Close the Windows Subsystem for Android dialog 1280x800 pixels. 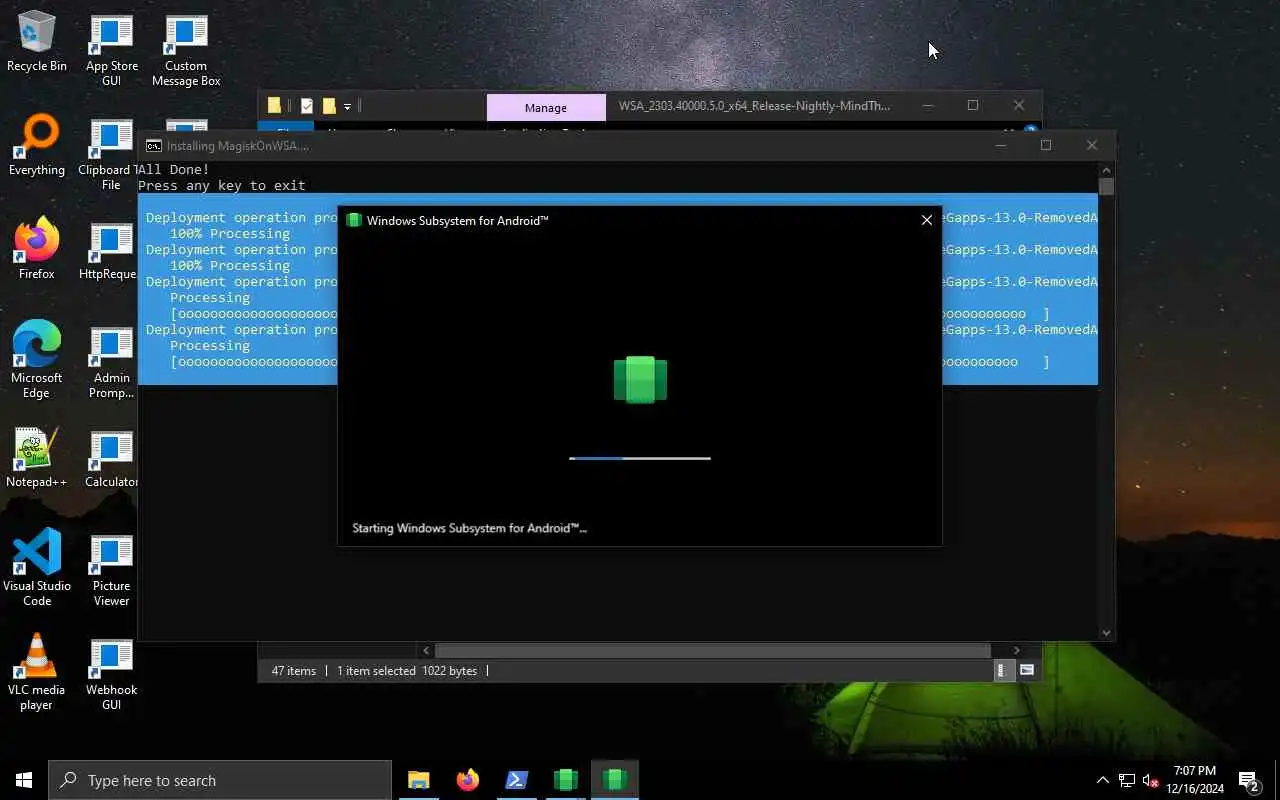click(x=927, y=220)
